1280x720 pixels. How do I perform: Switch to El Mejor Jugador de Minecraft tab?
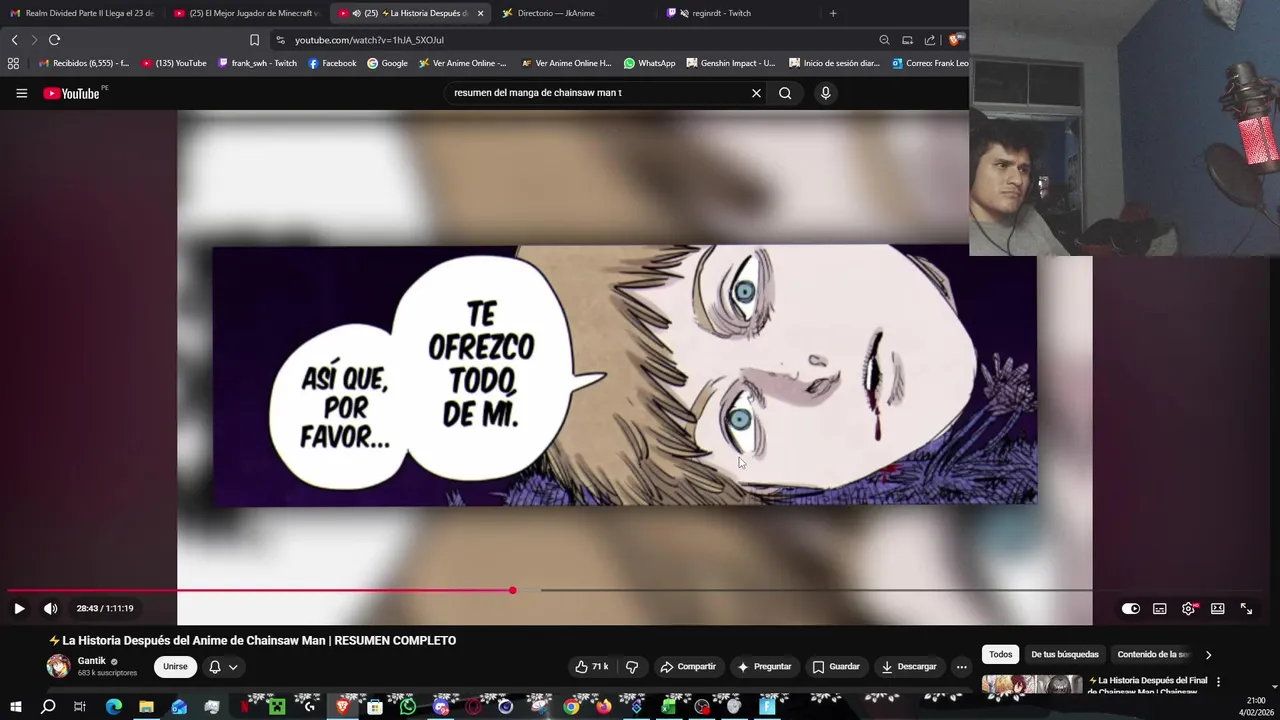tap(245, 13)
